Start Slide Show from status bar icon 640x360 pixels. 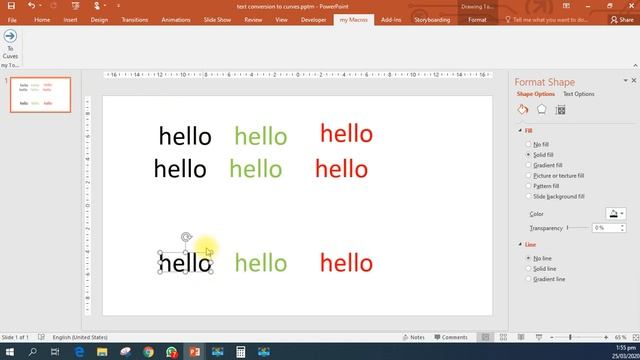[x=539, y=337]
